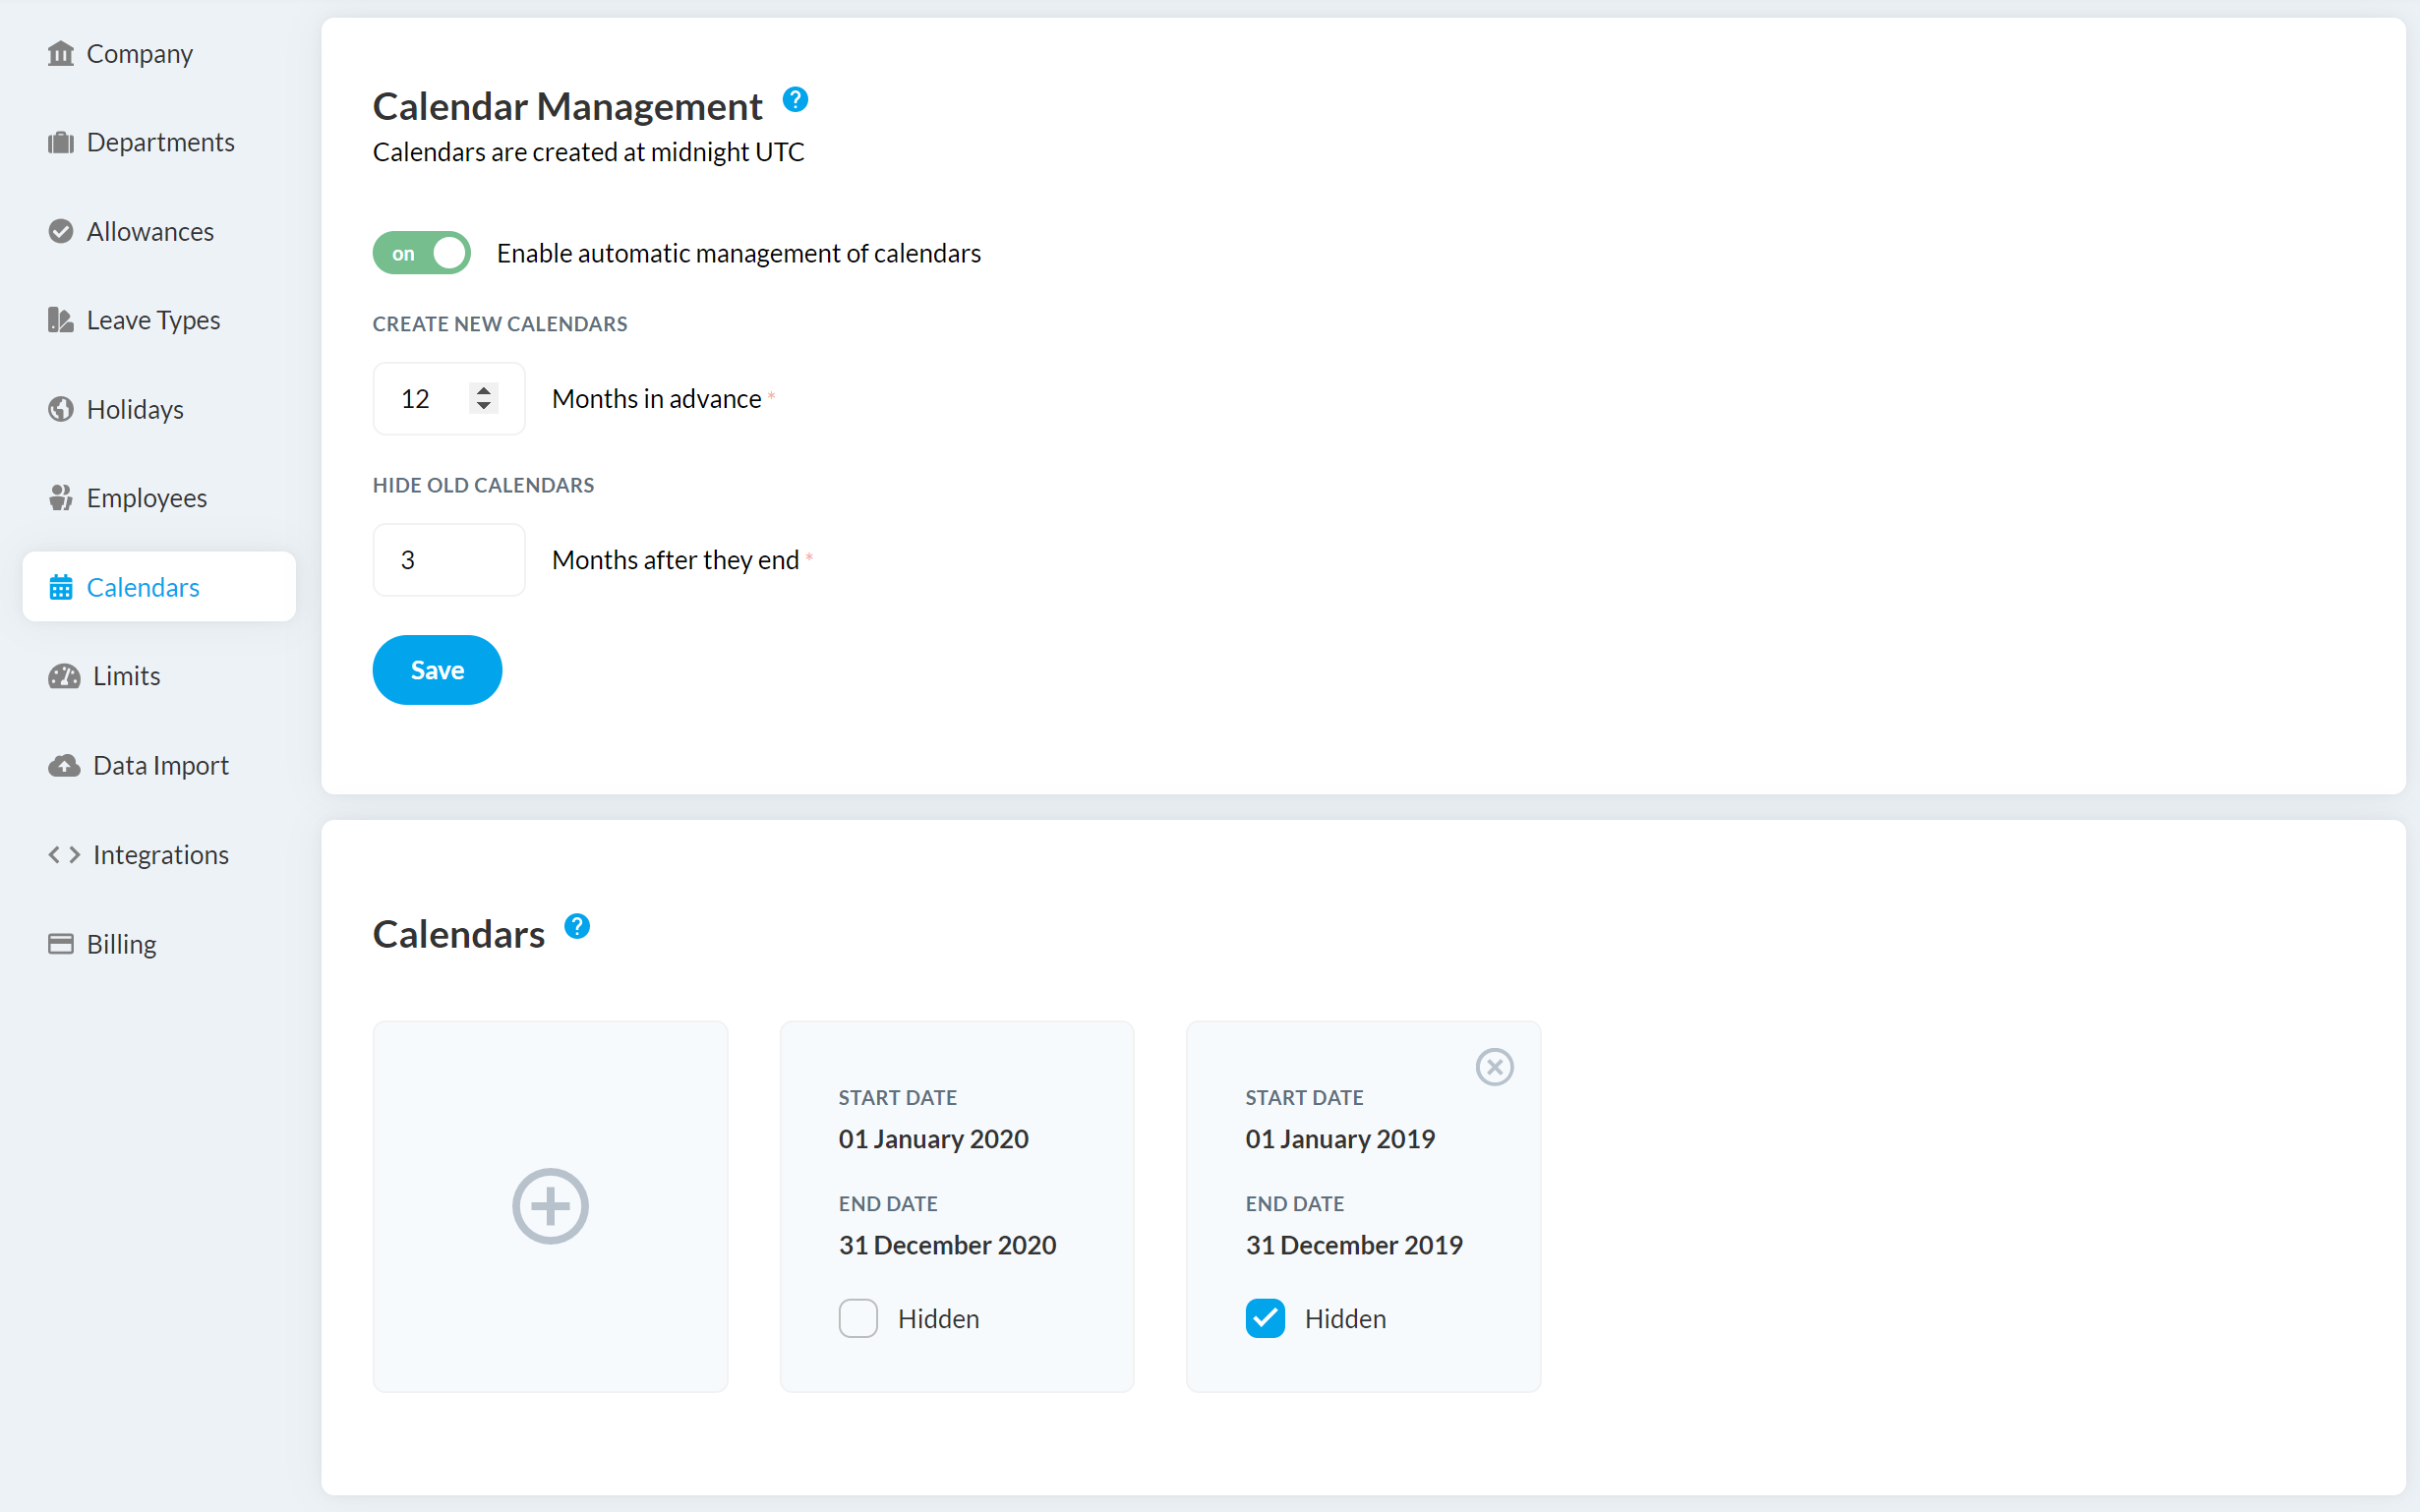Decrease Months in advance with down arrow

pos(484,406)
